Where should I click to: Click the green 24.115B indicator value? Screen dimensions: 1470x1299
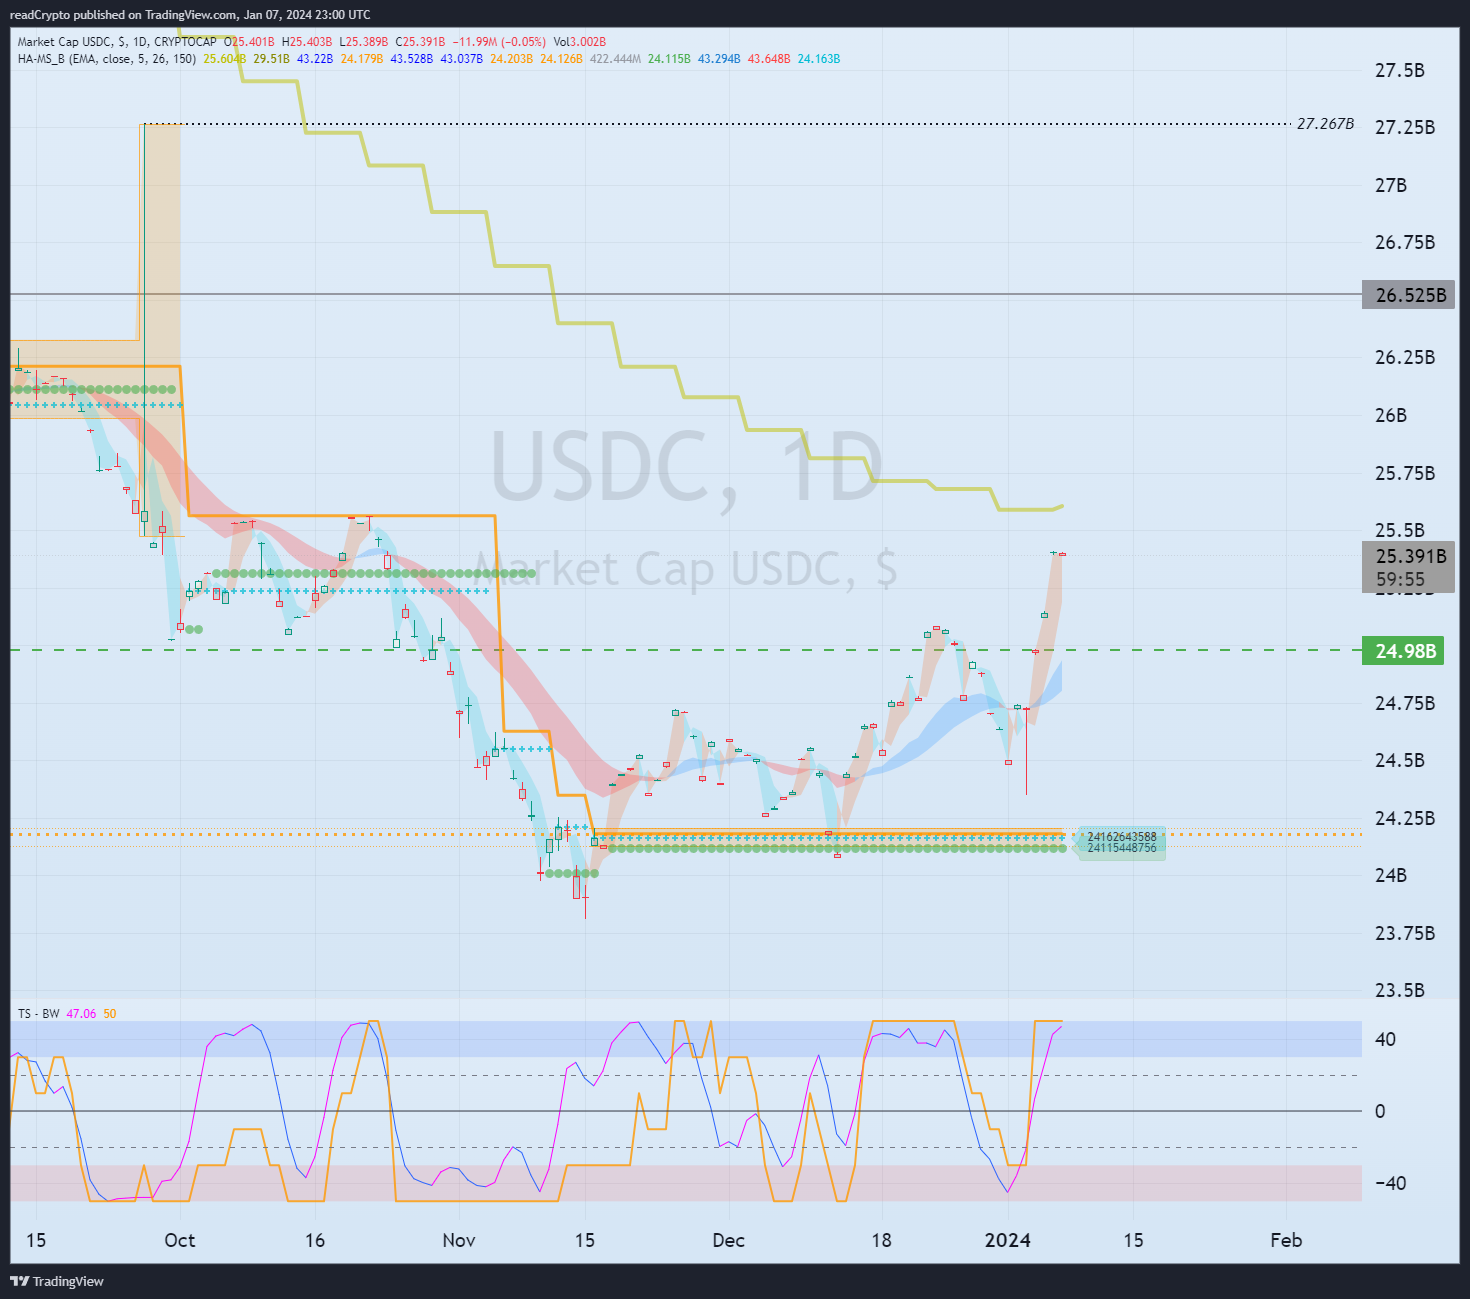coord(669,59)
